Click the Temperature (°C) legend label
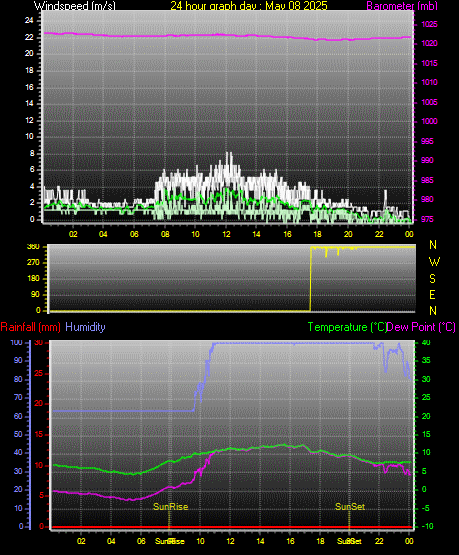 347,327
